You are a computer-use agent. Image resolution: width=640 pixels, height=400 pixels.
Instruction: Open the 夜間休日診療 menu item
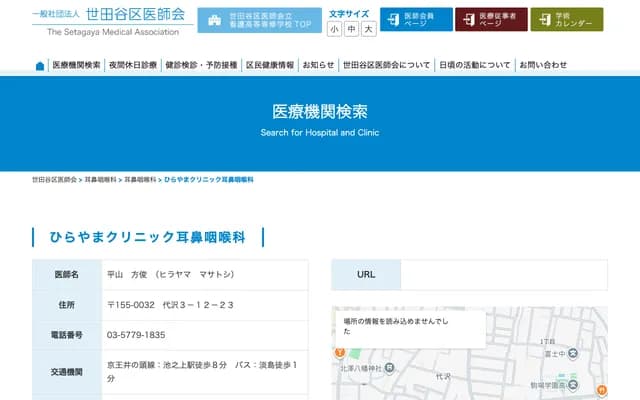click(x=132, y=65)
